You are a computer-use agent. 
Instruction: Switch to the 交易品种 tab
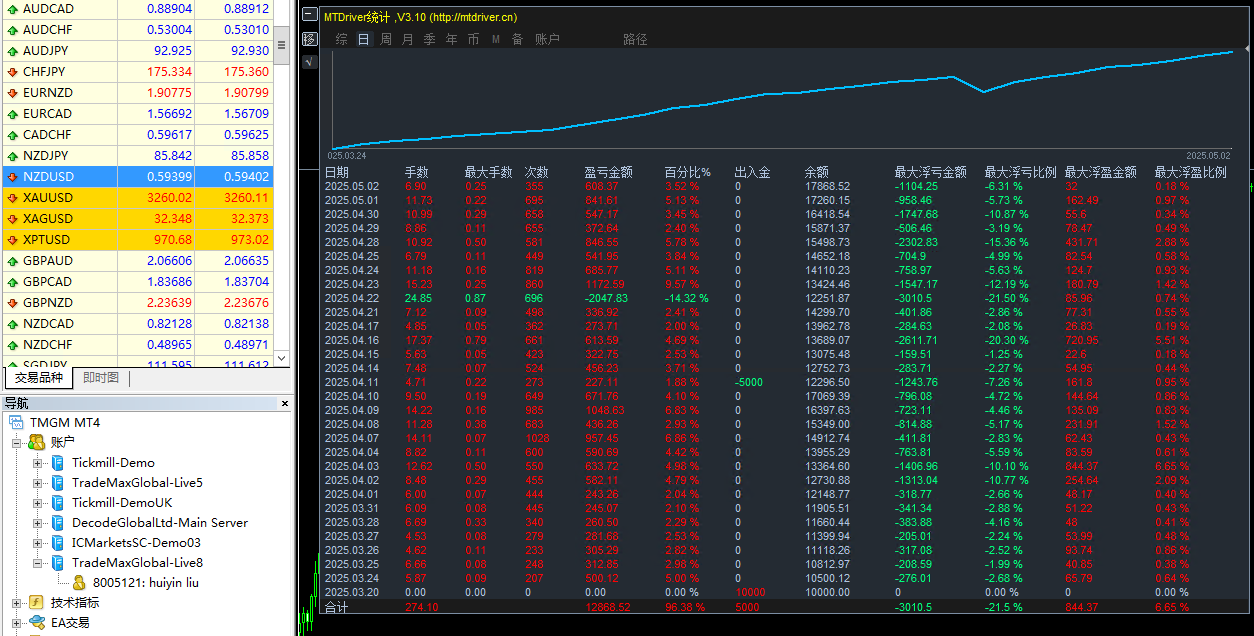click(38, 378)
